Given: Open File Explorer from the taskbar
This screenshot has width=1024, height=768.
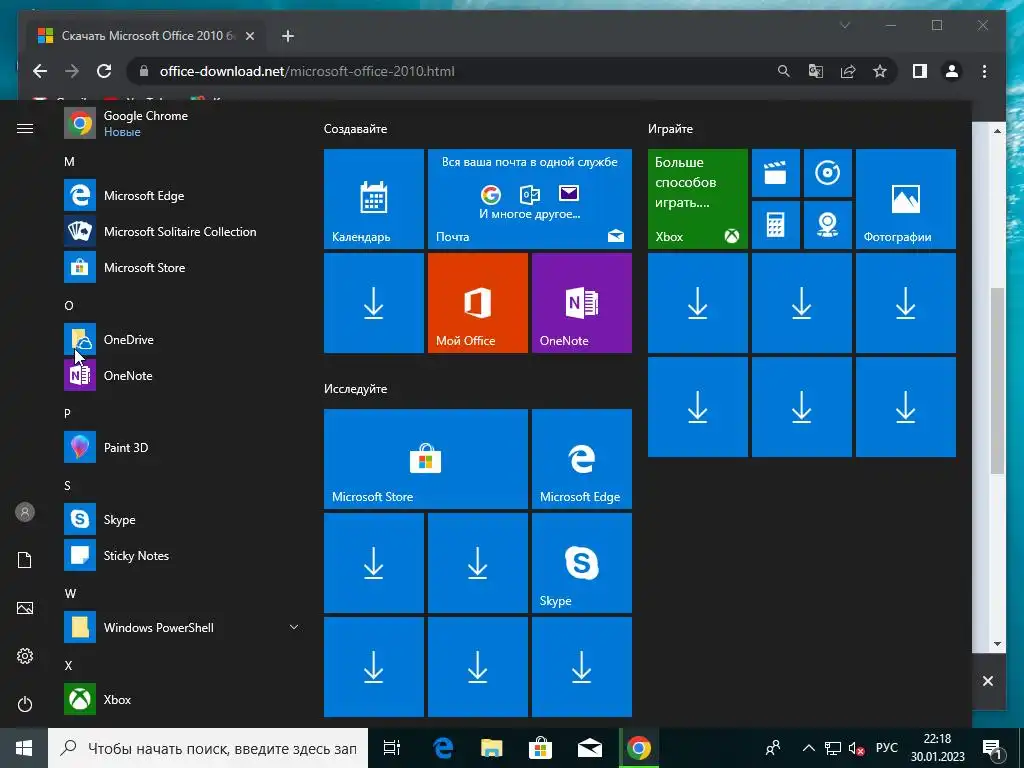Looking at the screenshot, I should pos(491,748).
